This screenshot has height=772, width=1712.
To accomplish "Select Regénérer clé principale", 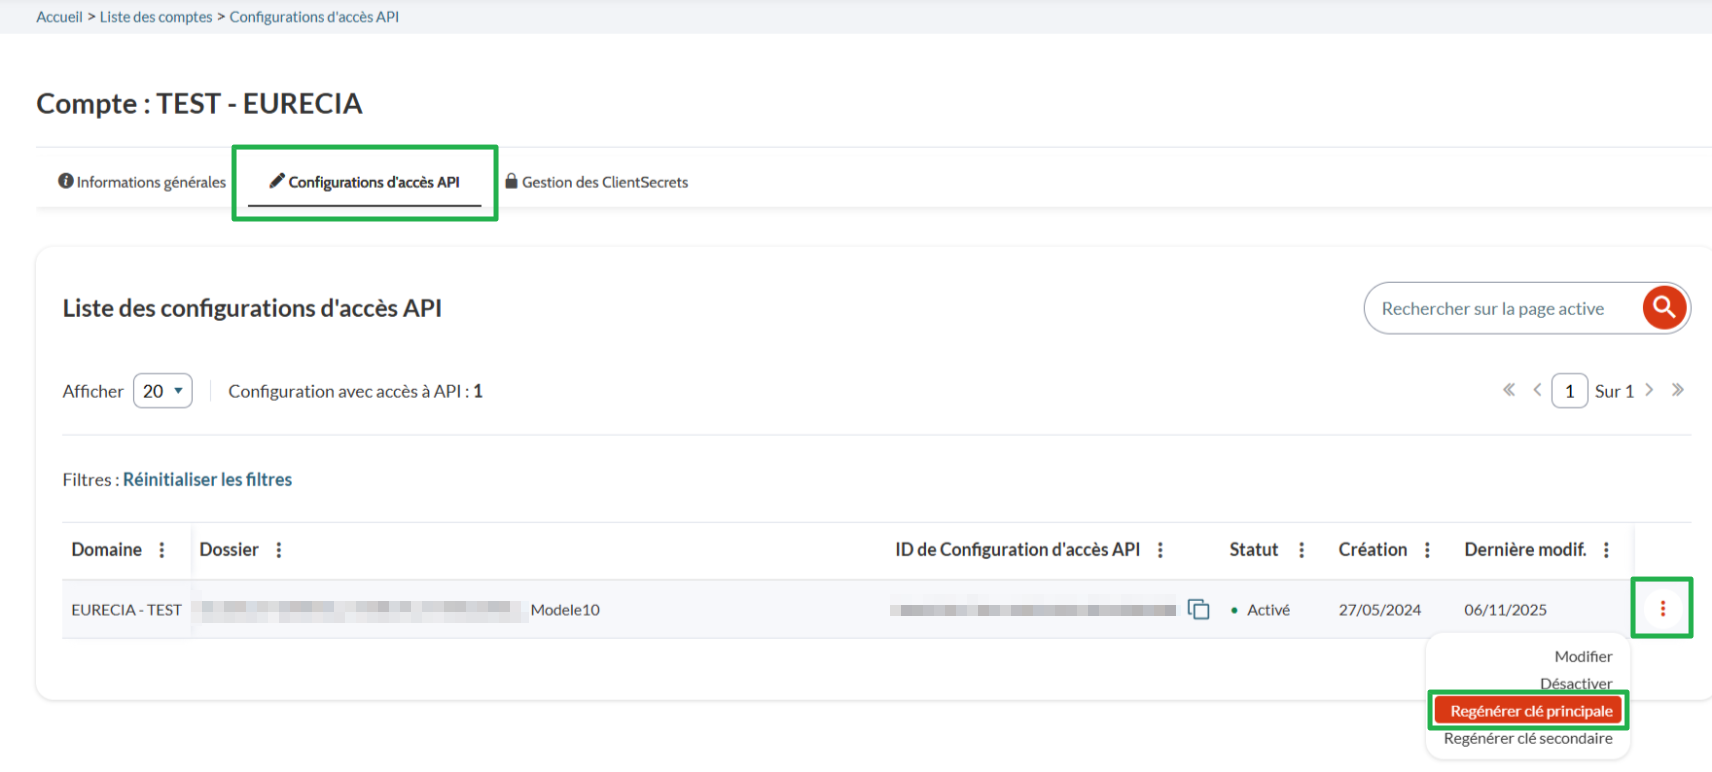I will click(x=1530, y=711).
